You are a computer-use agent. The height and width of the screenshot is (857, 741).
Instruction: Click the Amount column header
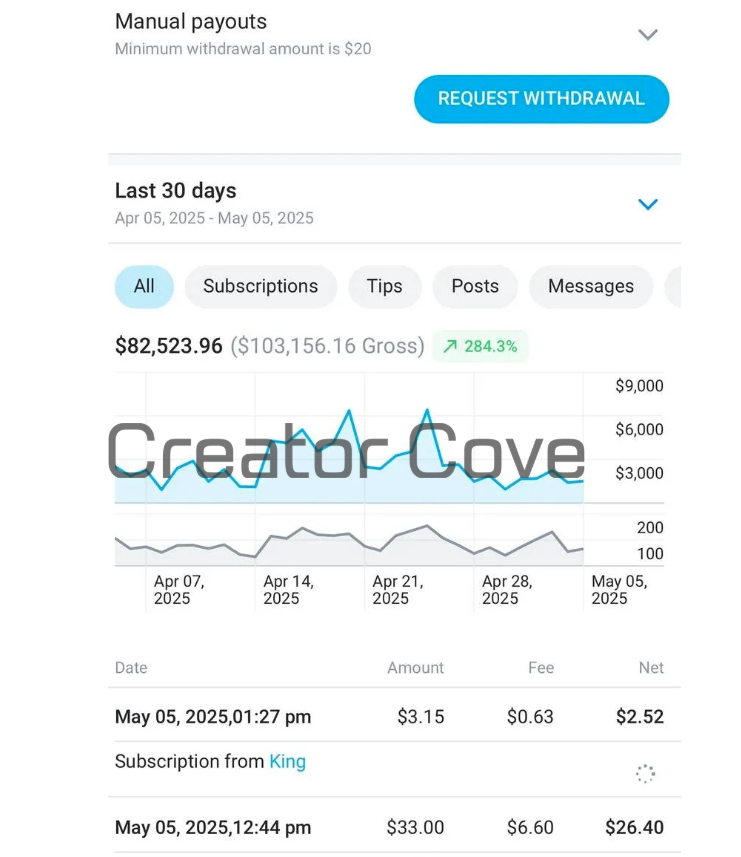(415, 668)
